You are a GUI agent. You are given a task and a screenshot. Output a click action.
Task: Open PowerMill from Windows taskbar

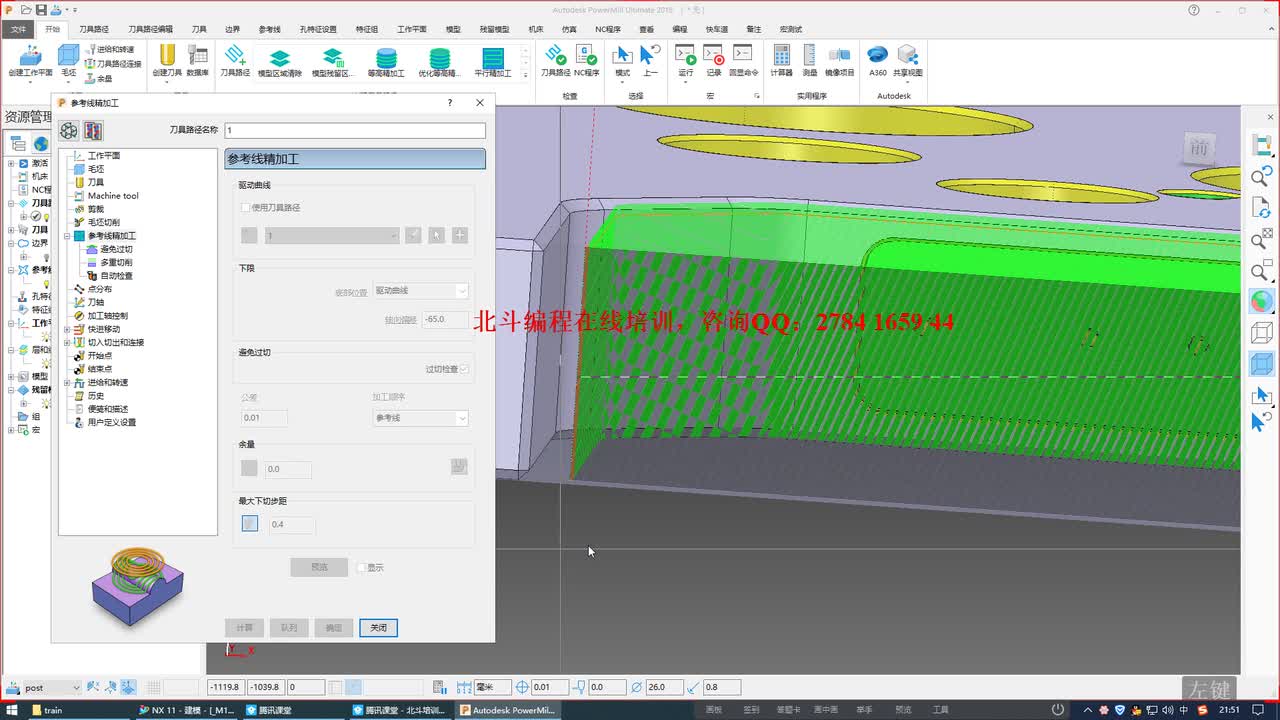coord(507,710)
